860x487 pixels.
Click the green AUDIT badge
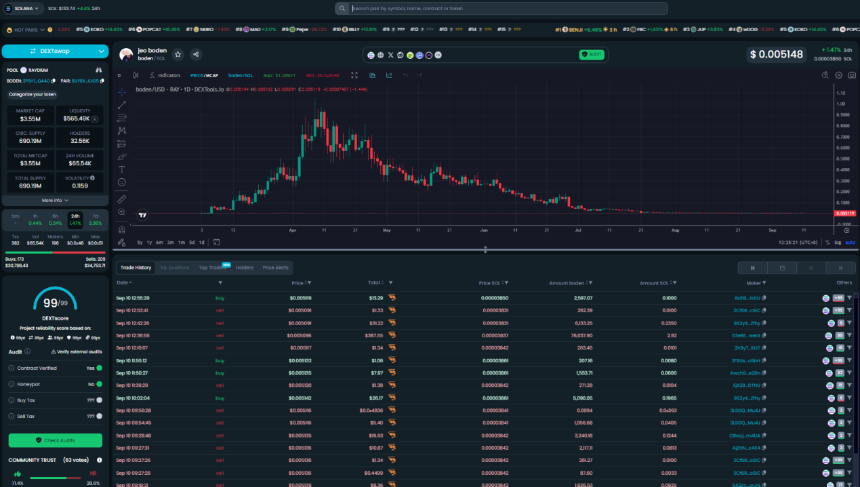pyautogui.click(x=591, y=55)
